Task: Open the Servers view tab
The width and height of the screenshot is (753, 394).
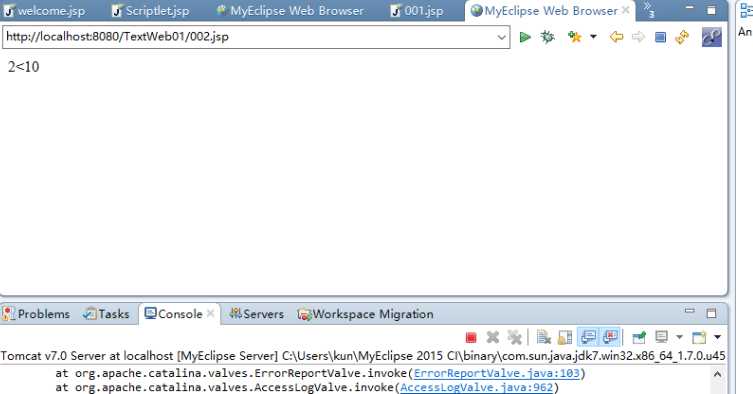Action: 256,314
